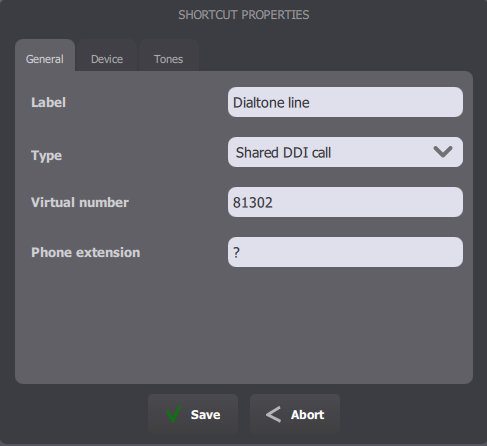Screen dimensions: 487x446
Task: Click the SHORTCUT PROPERTIES title
Action: 244,15
